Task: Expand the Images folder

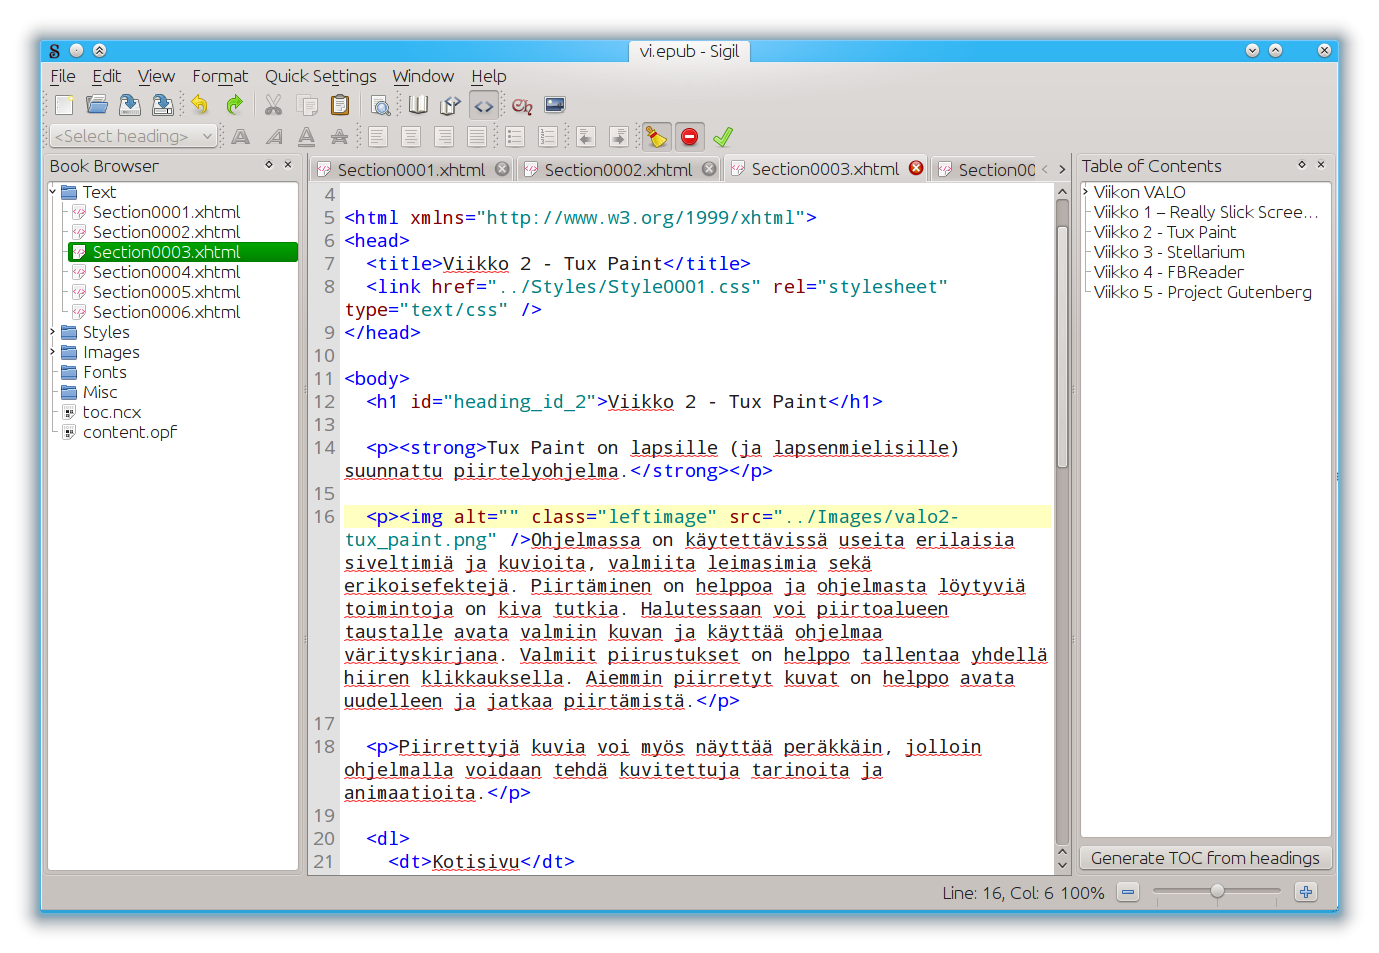Action: [x=53, y=351]
